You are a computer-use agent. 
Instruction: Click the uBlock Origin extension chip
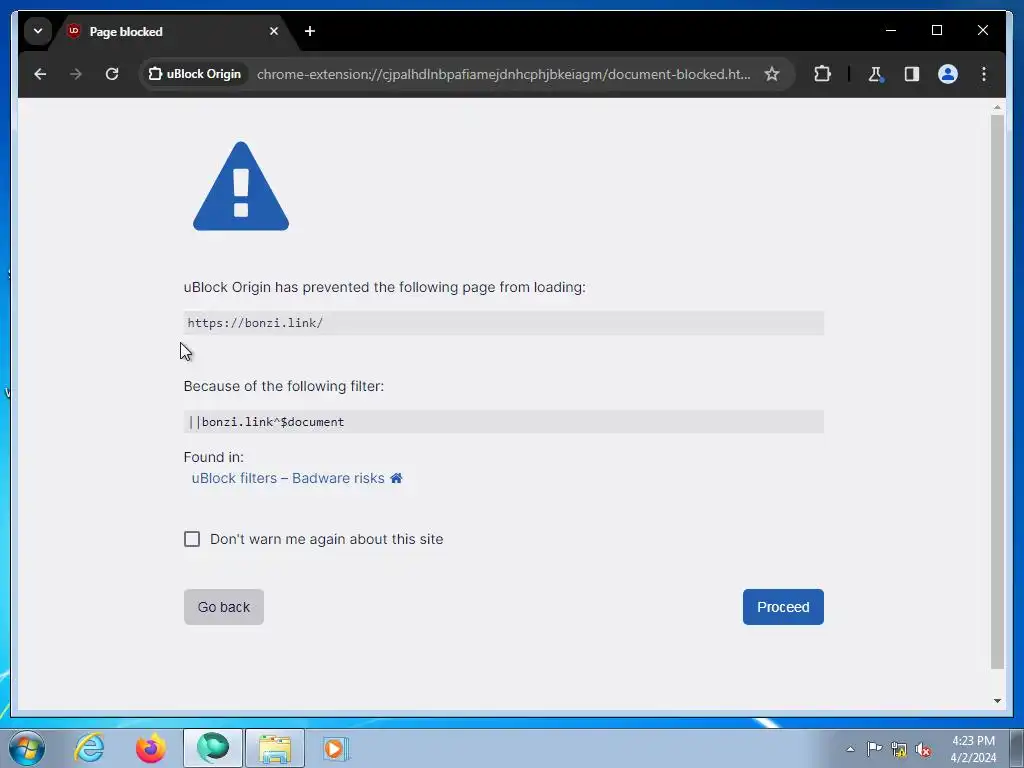195,74
